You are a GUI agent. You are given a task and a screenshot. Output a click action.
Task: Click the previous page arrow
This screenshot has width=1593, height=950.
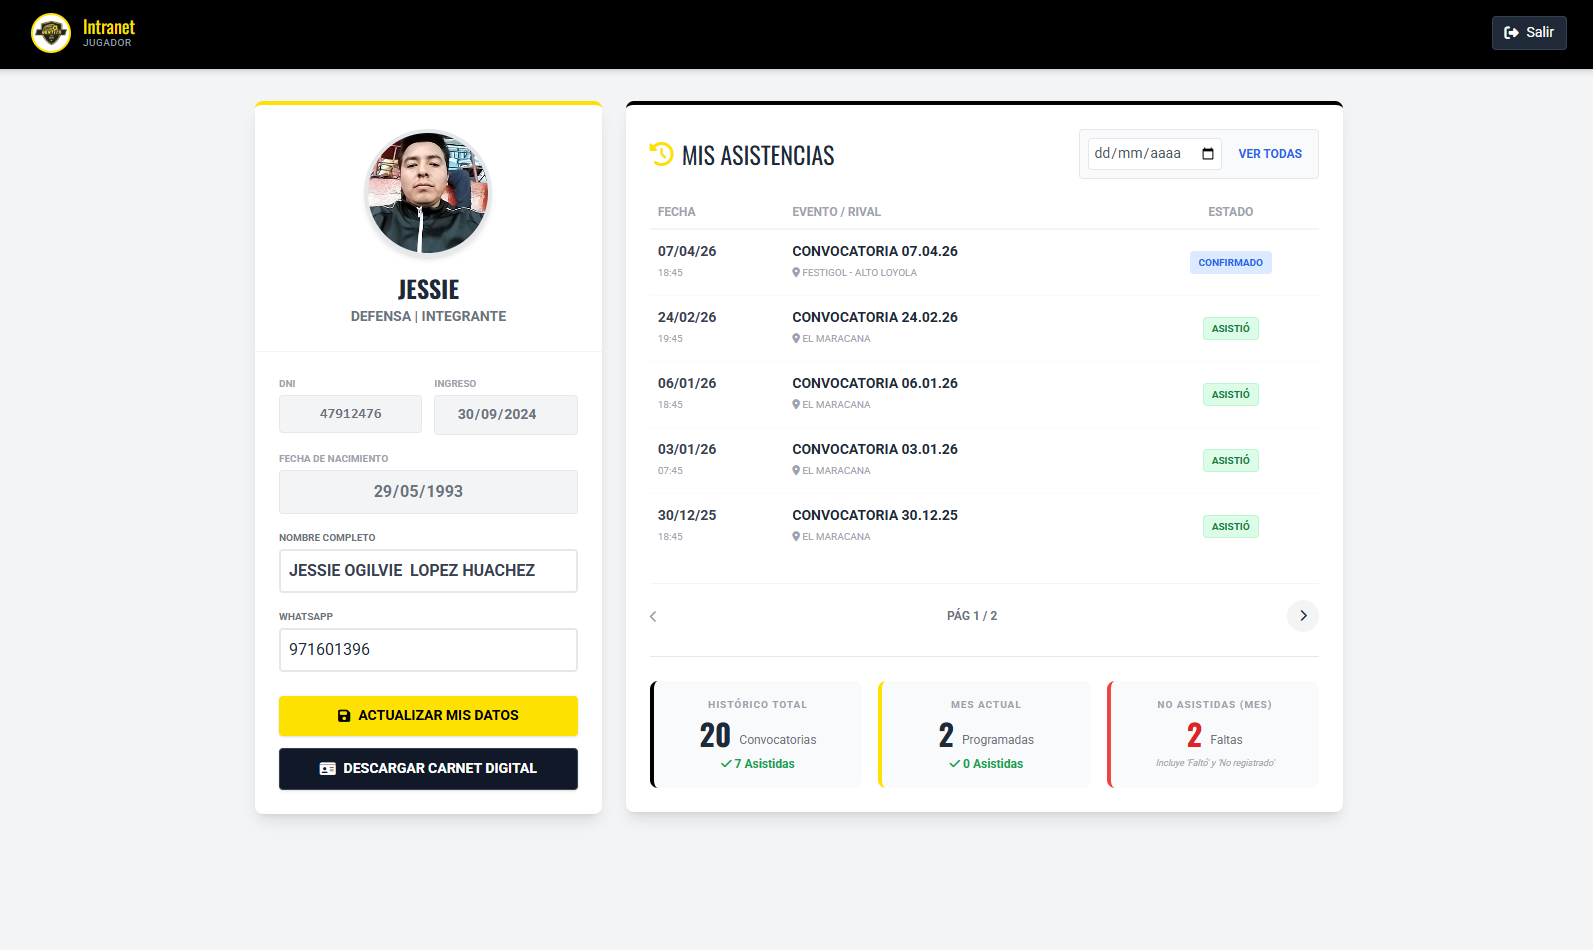[653, 616]
